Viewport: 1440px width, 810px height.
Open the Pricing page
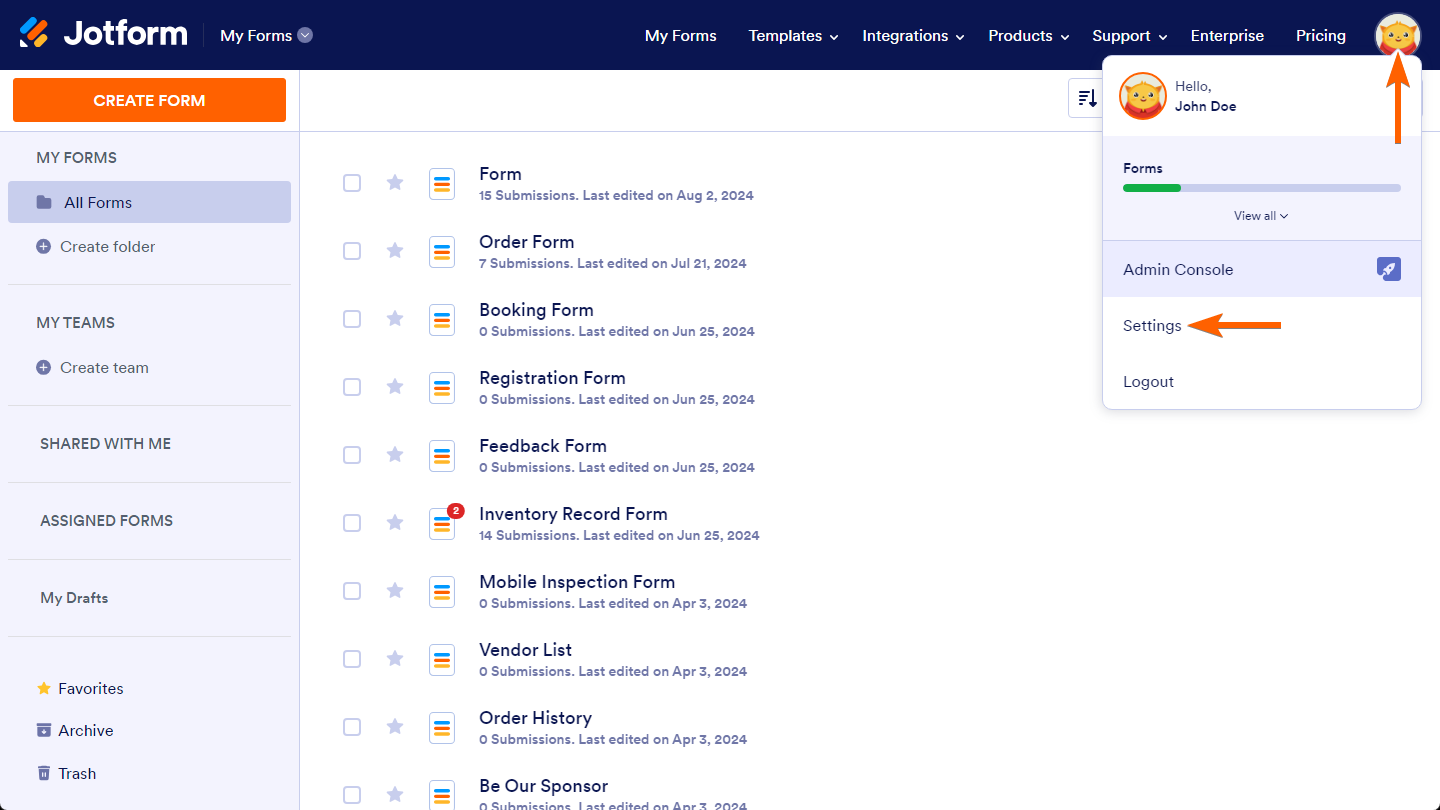[x=1321, y=36]
